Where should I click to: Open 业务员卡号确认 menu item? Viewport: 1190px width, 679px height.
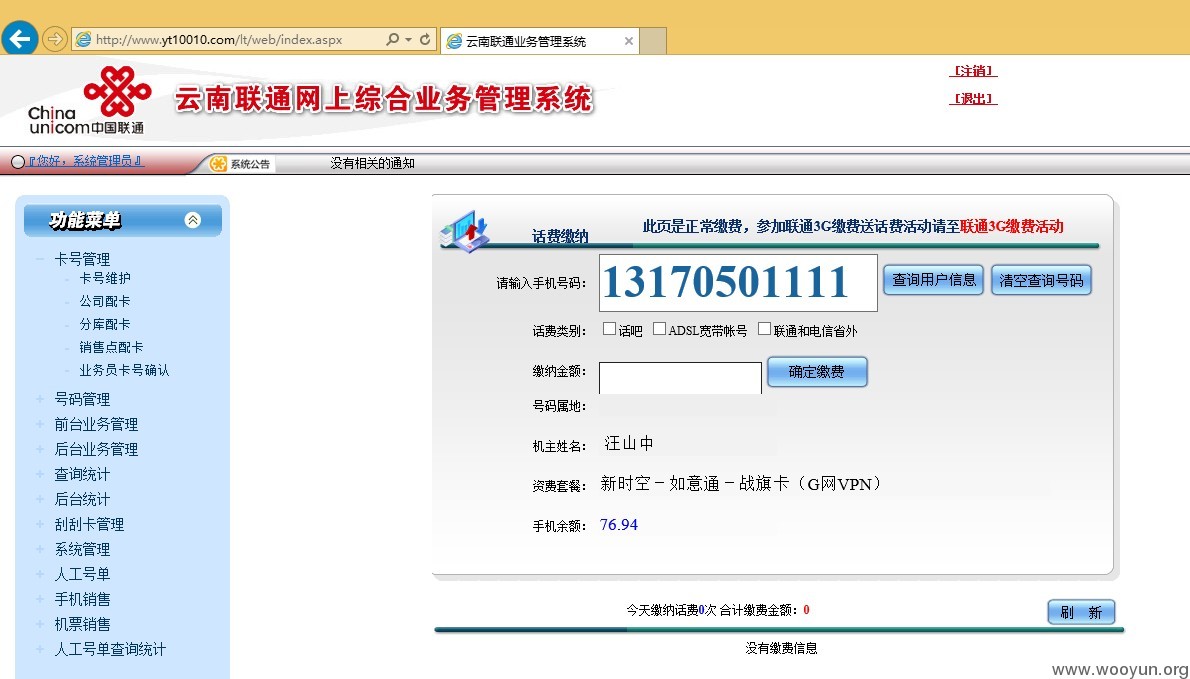click(x=124, y=370)
